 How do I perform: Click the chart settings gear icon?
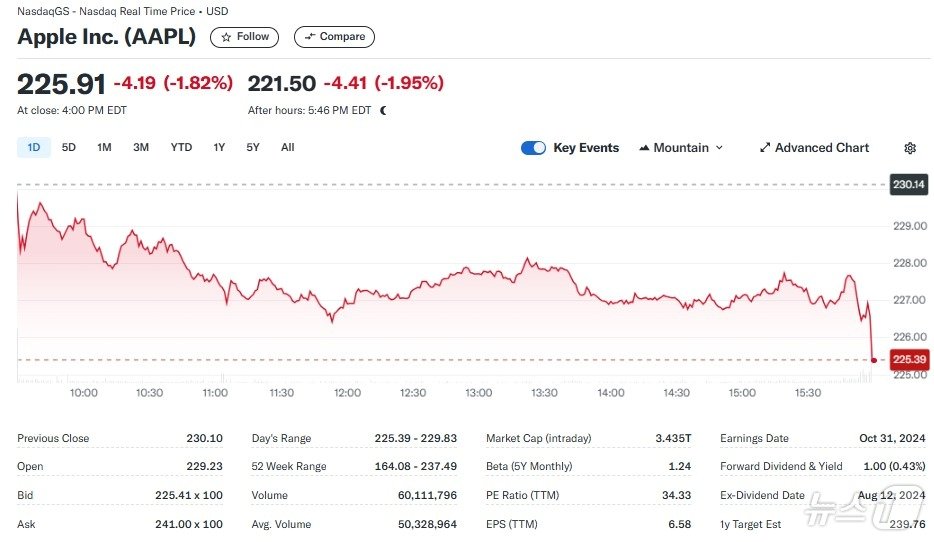pos(909,148)
